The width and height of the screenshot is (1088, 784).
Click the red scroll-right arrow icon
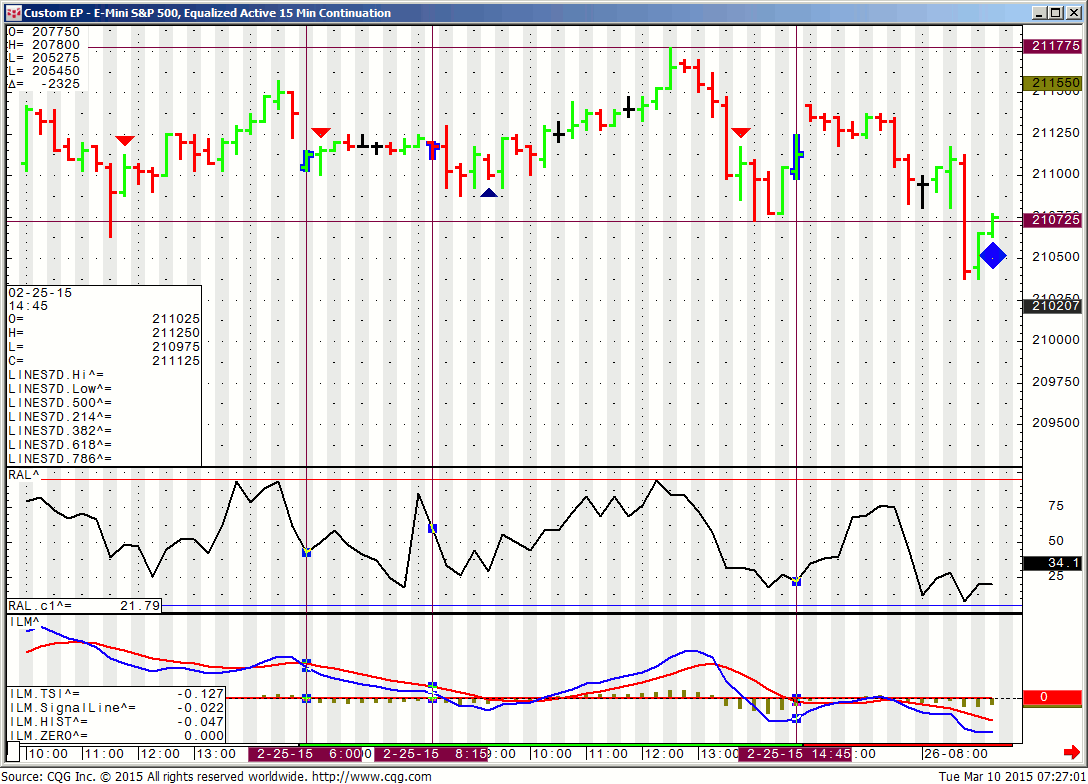coord(1071,752)
